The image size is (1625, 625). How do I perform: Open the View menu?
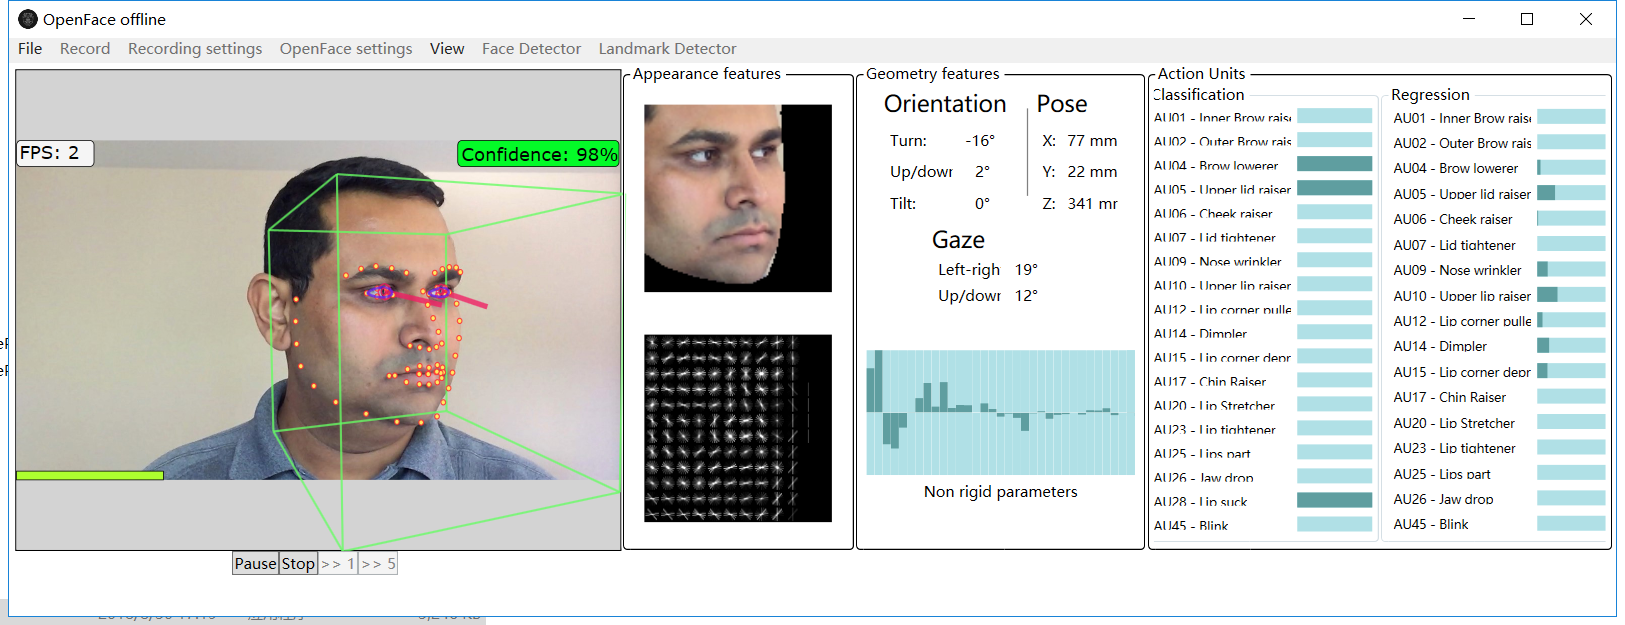pos(447,48)
